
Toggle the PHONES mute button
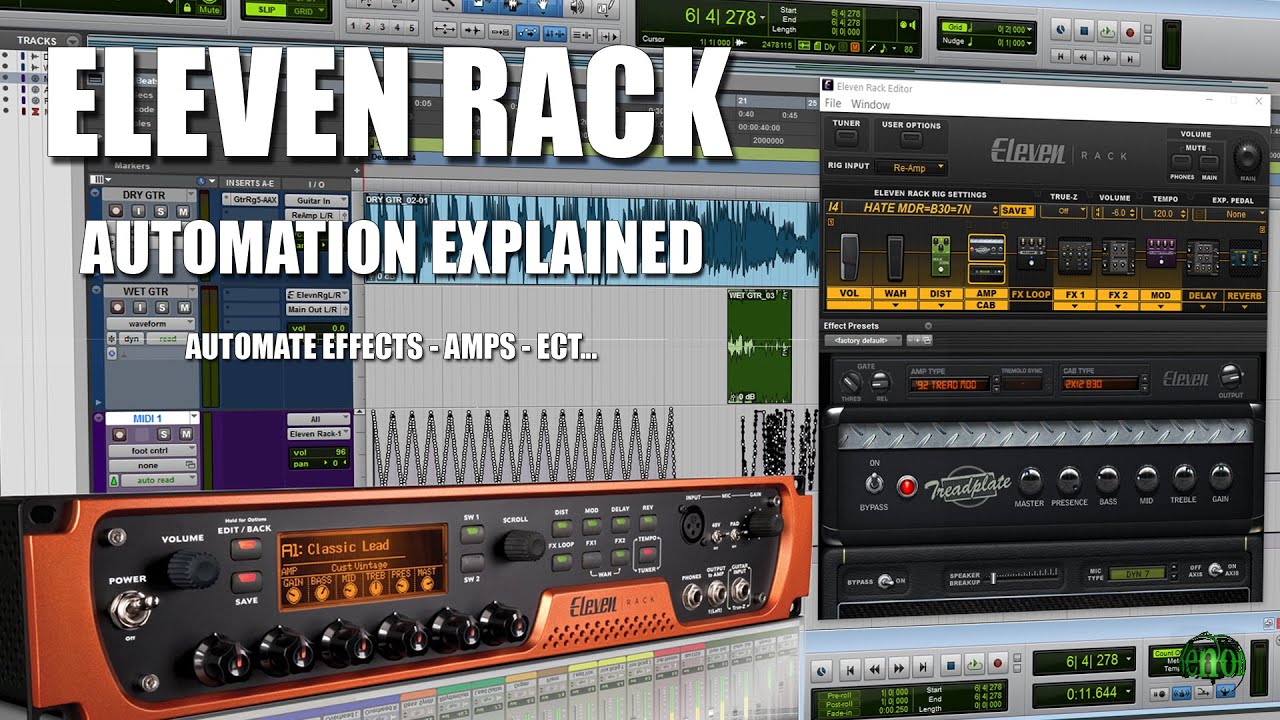pos(1183,161)
